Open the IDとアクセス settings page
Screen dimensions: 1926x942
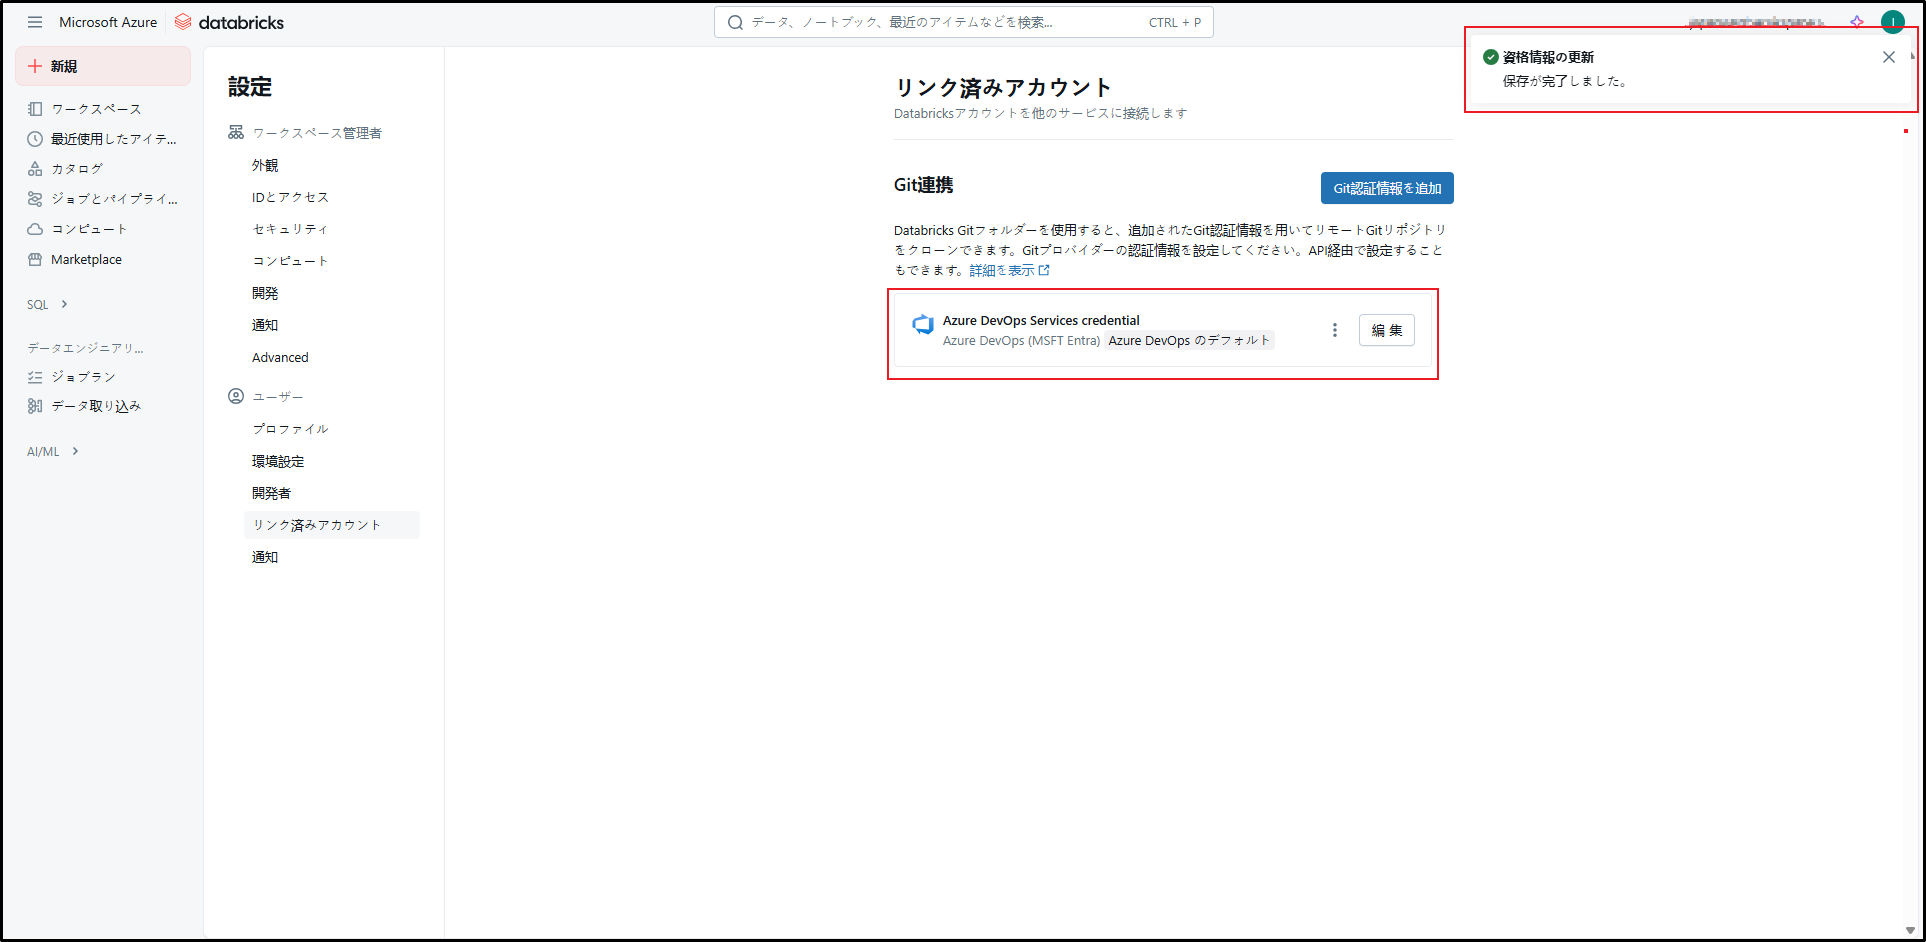[x=290, y=197]
